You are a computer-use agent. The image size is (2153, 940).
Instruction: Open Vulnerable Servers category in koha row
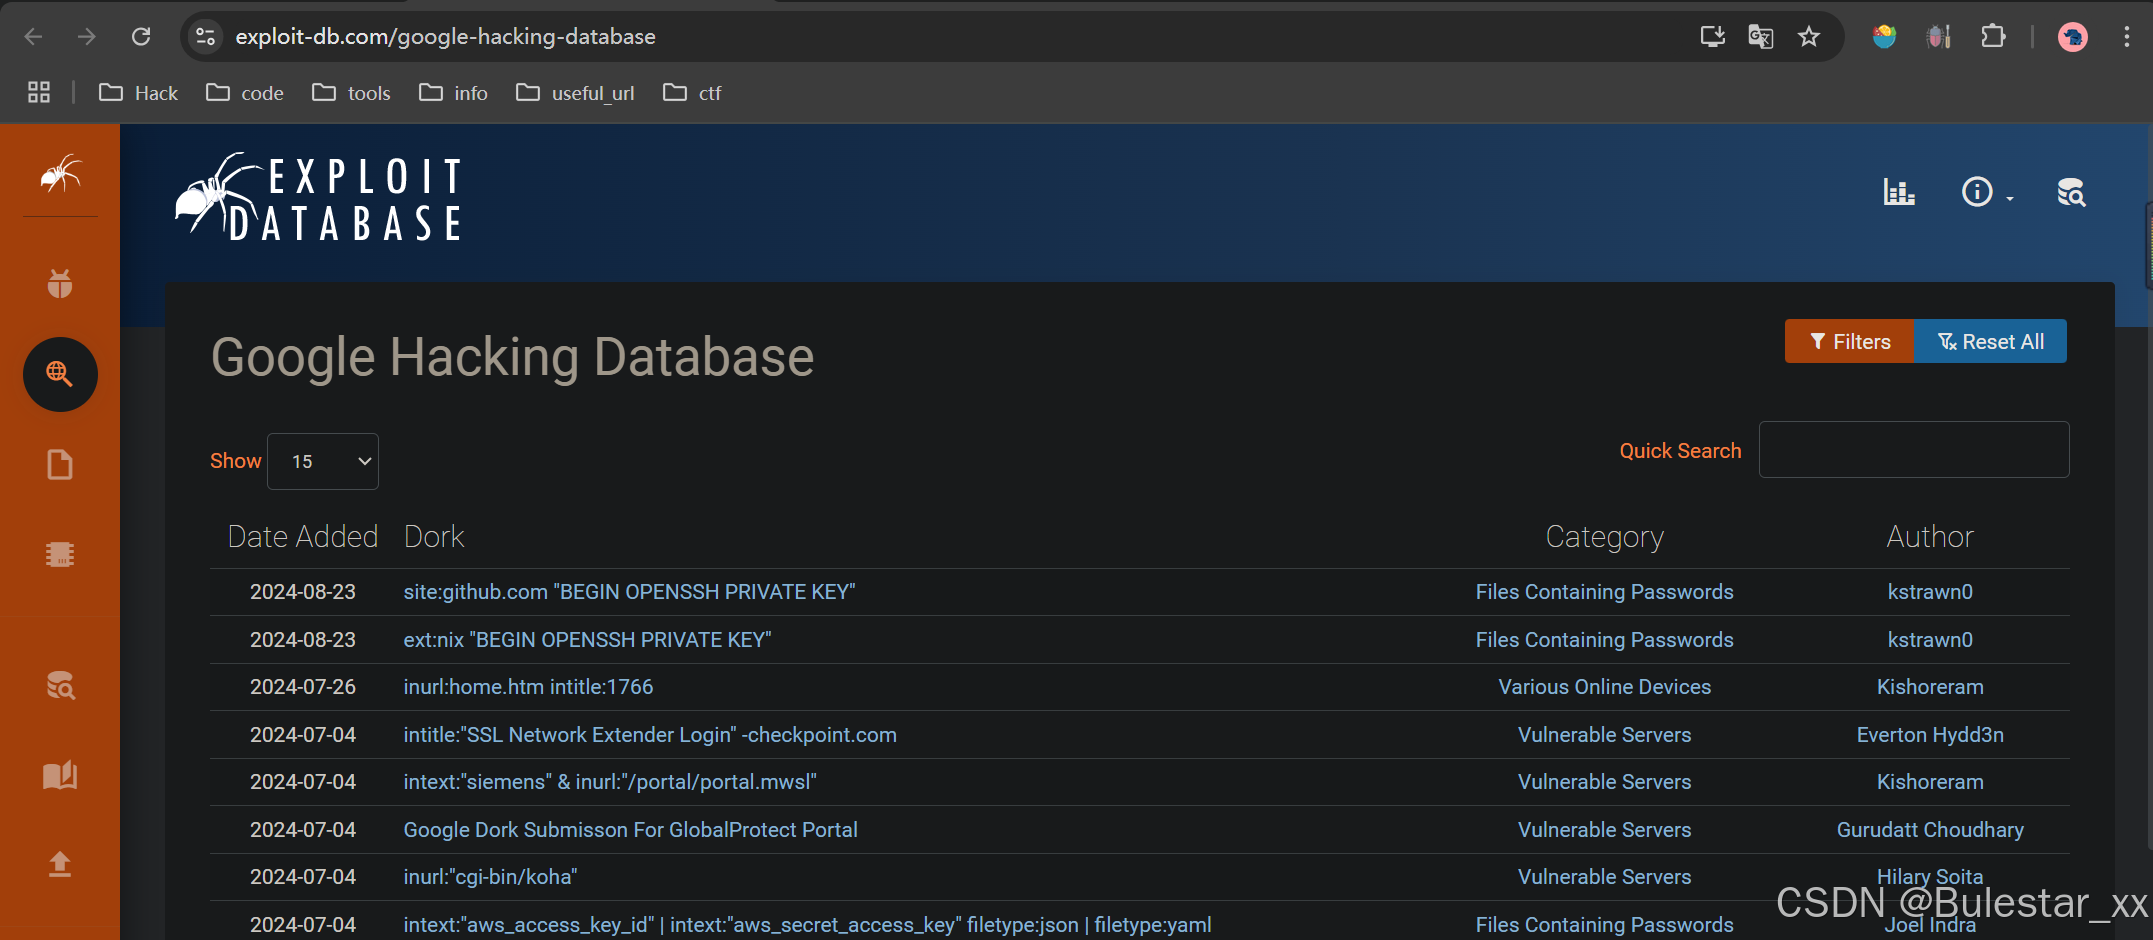click(x=1604, y=877)
